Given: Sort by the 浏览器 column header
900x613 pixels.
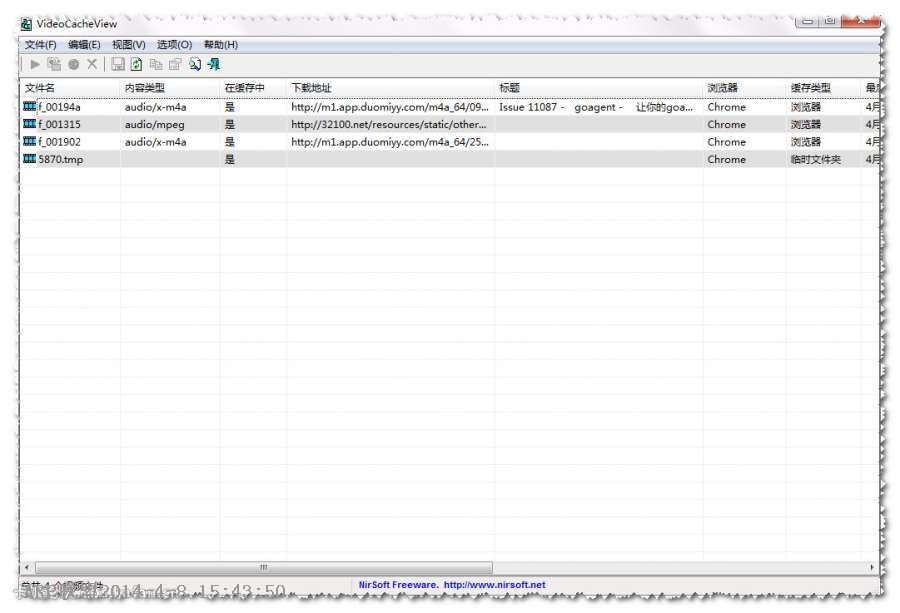Looking at the screenshot, I should pos(744,88).
